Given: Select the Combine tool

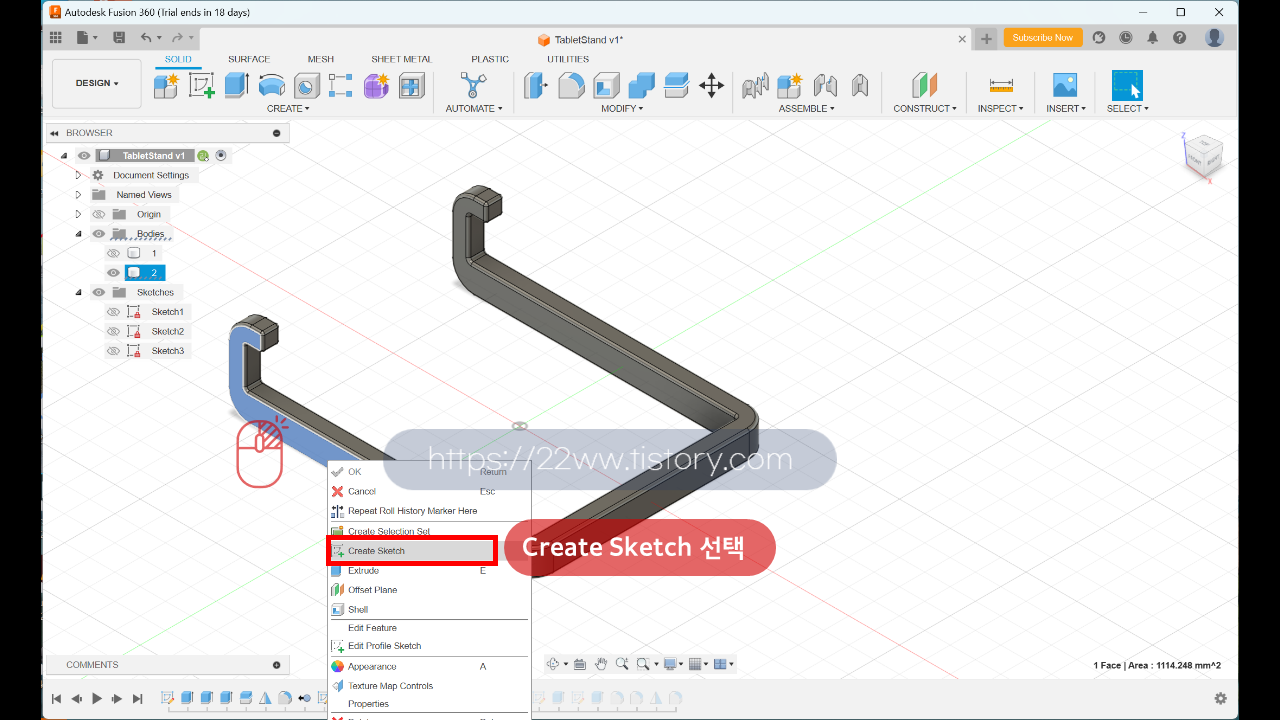Looking at the screenshot, I should pyautogui.click(x=641, y=86).
